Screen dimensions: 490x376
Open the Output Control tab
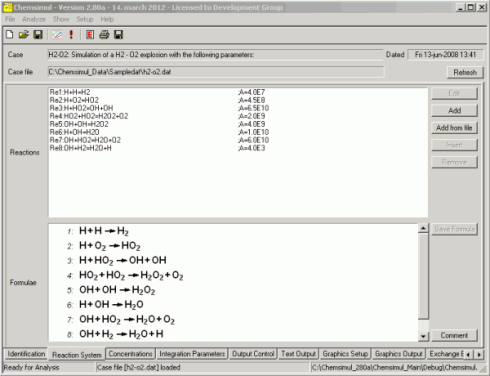click(x=253, y=354)
